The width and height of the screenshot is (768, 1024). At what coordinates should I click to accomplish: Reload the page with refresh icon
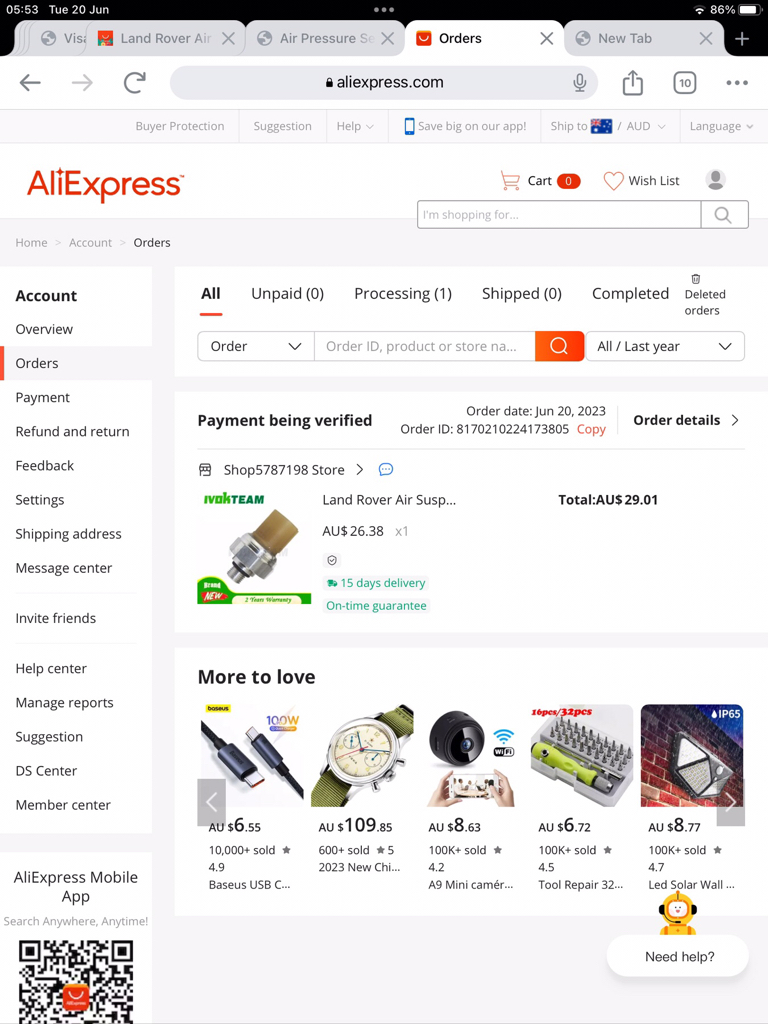135,82
